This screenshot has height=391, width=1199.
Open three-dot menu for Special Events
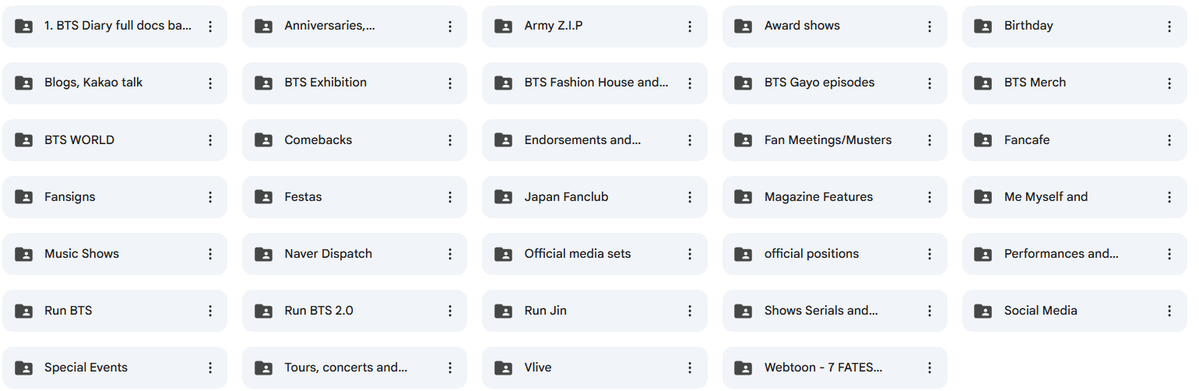[210, 368]
